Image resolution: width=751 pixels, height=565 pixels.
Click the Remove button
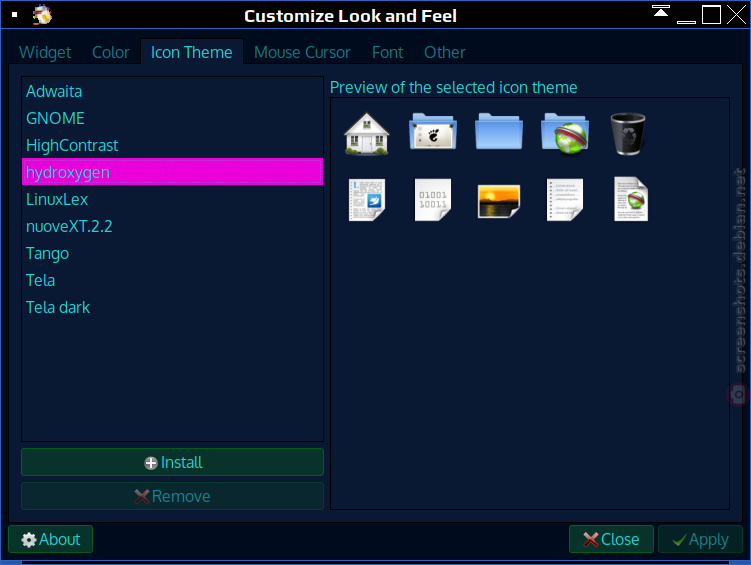click(x=172, y=496)
